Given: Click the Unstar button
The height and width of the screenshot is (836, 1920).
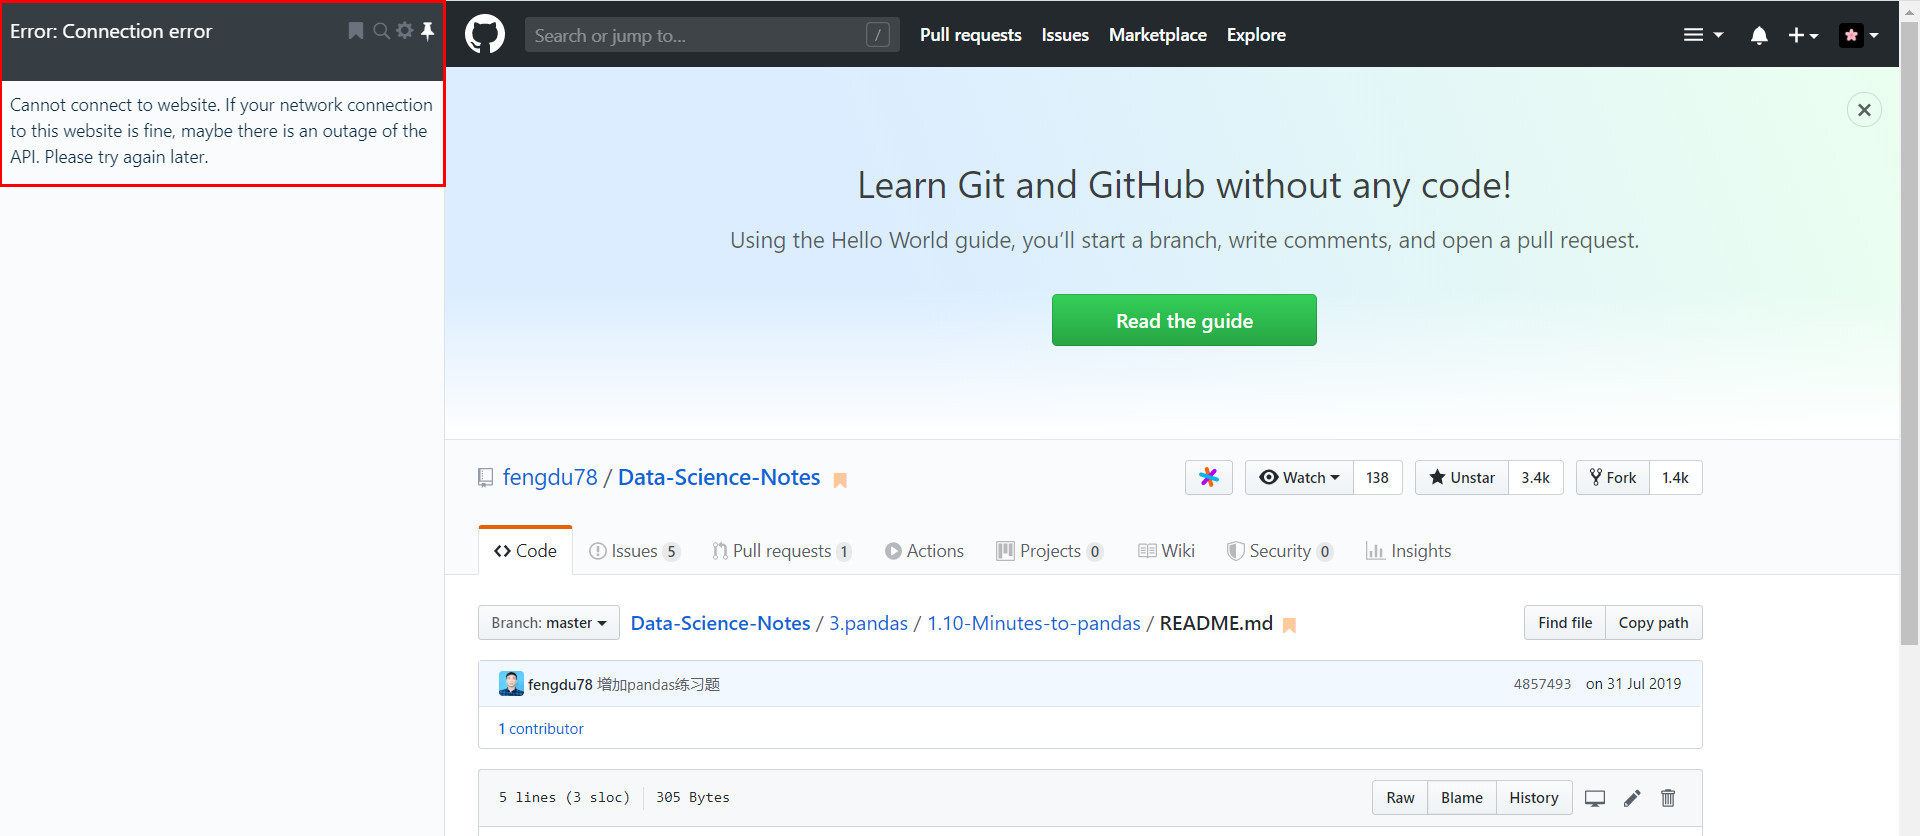Looking at the screenshot, I should (x=1462, y=477).
